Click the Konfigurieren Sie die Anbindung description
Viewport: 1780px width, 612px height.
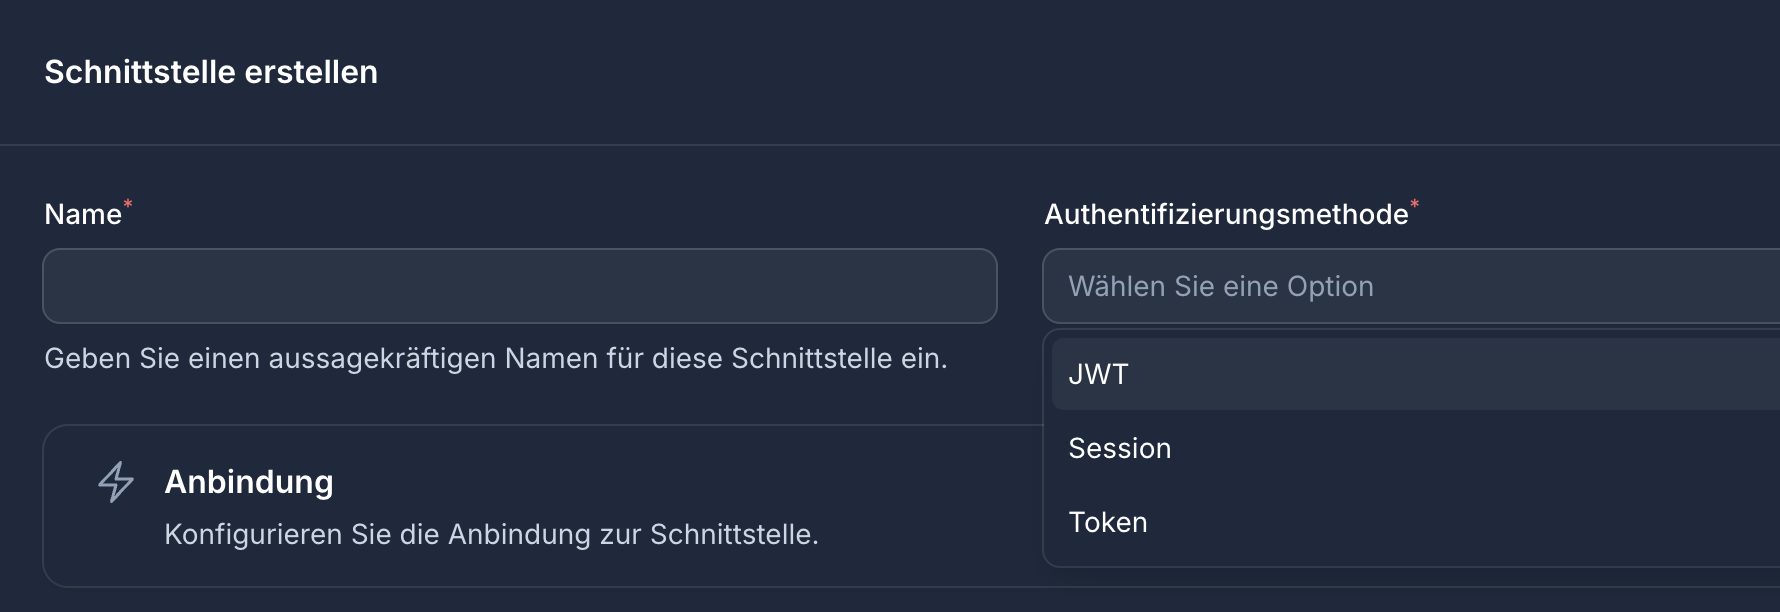491,534
